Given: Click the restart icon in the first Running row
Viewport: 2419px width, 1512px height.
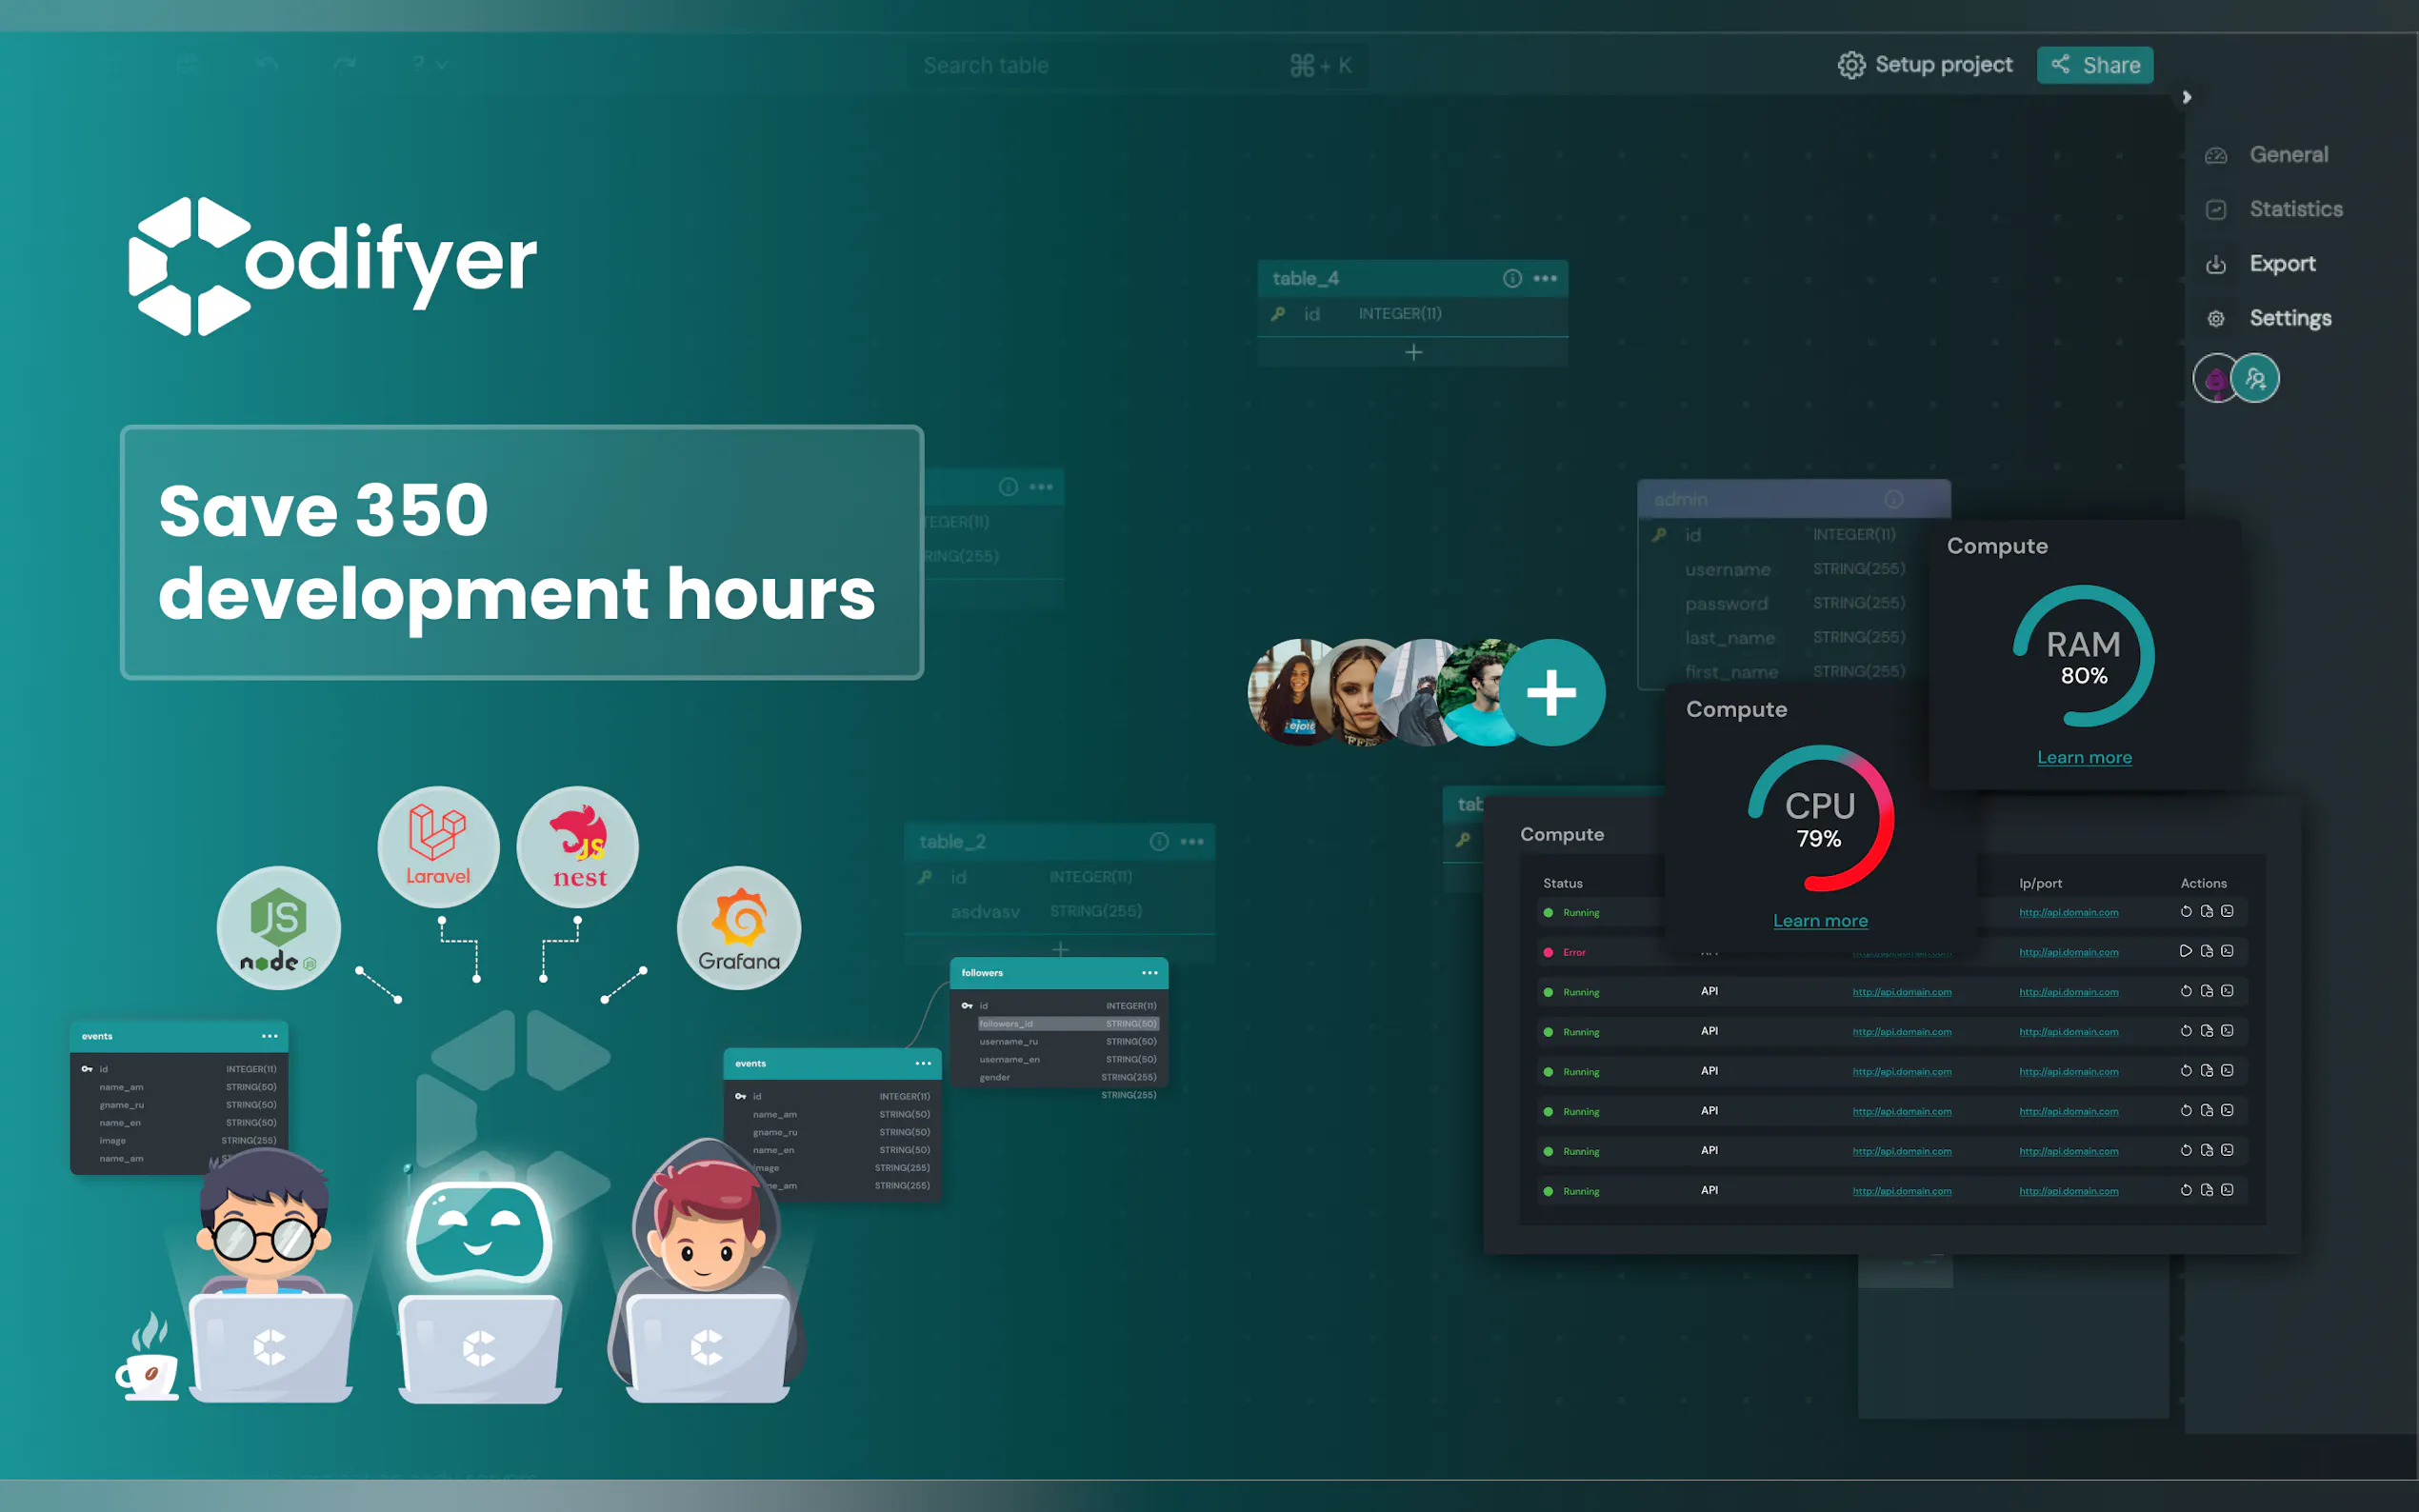Looking at the screenshot, I should [x=2185, y=912].
